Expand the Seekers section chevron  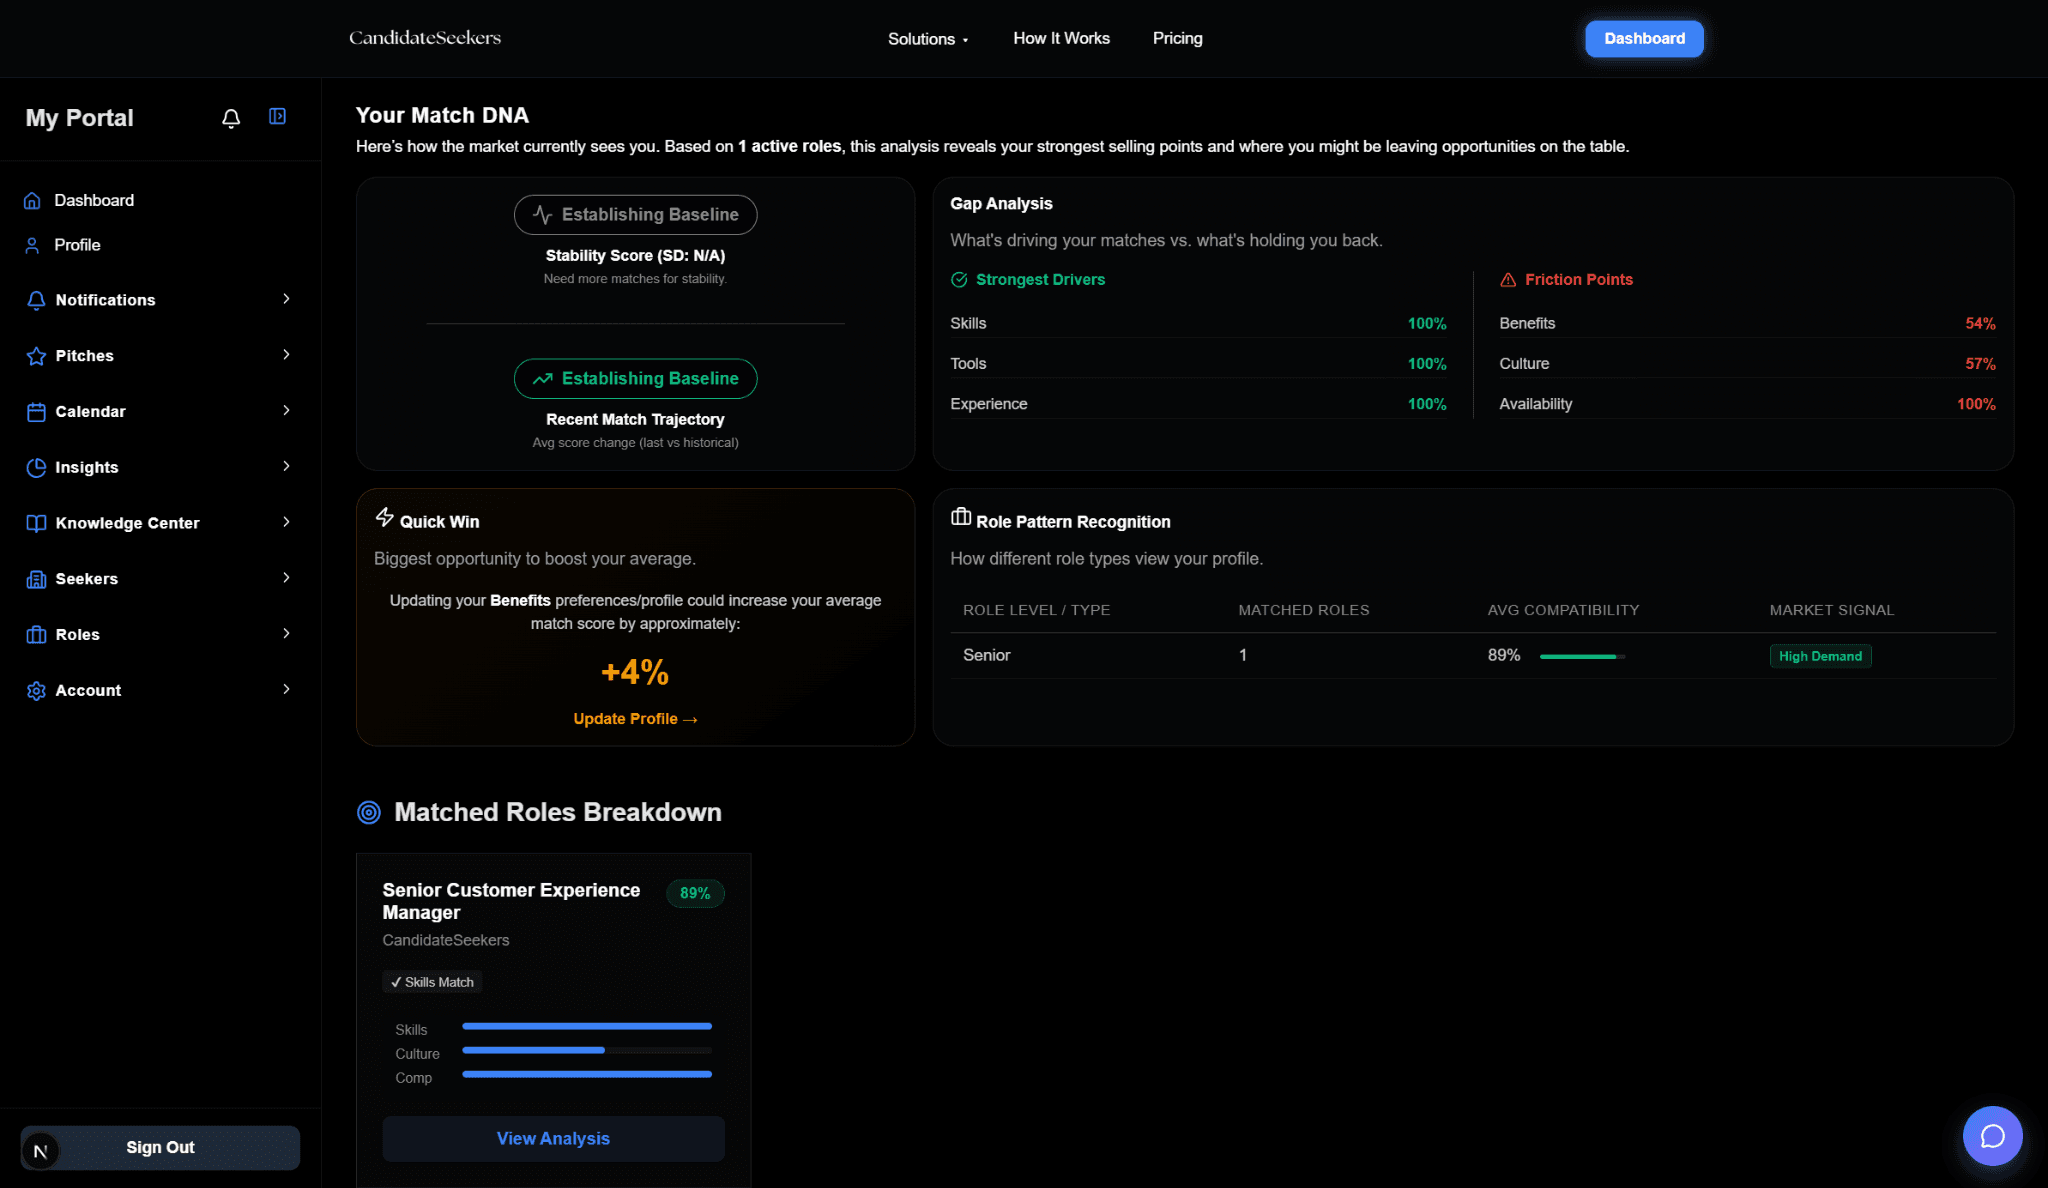[x=286, y=578]
